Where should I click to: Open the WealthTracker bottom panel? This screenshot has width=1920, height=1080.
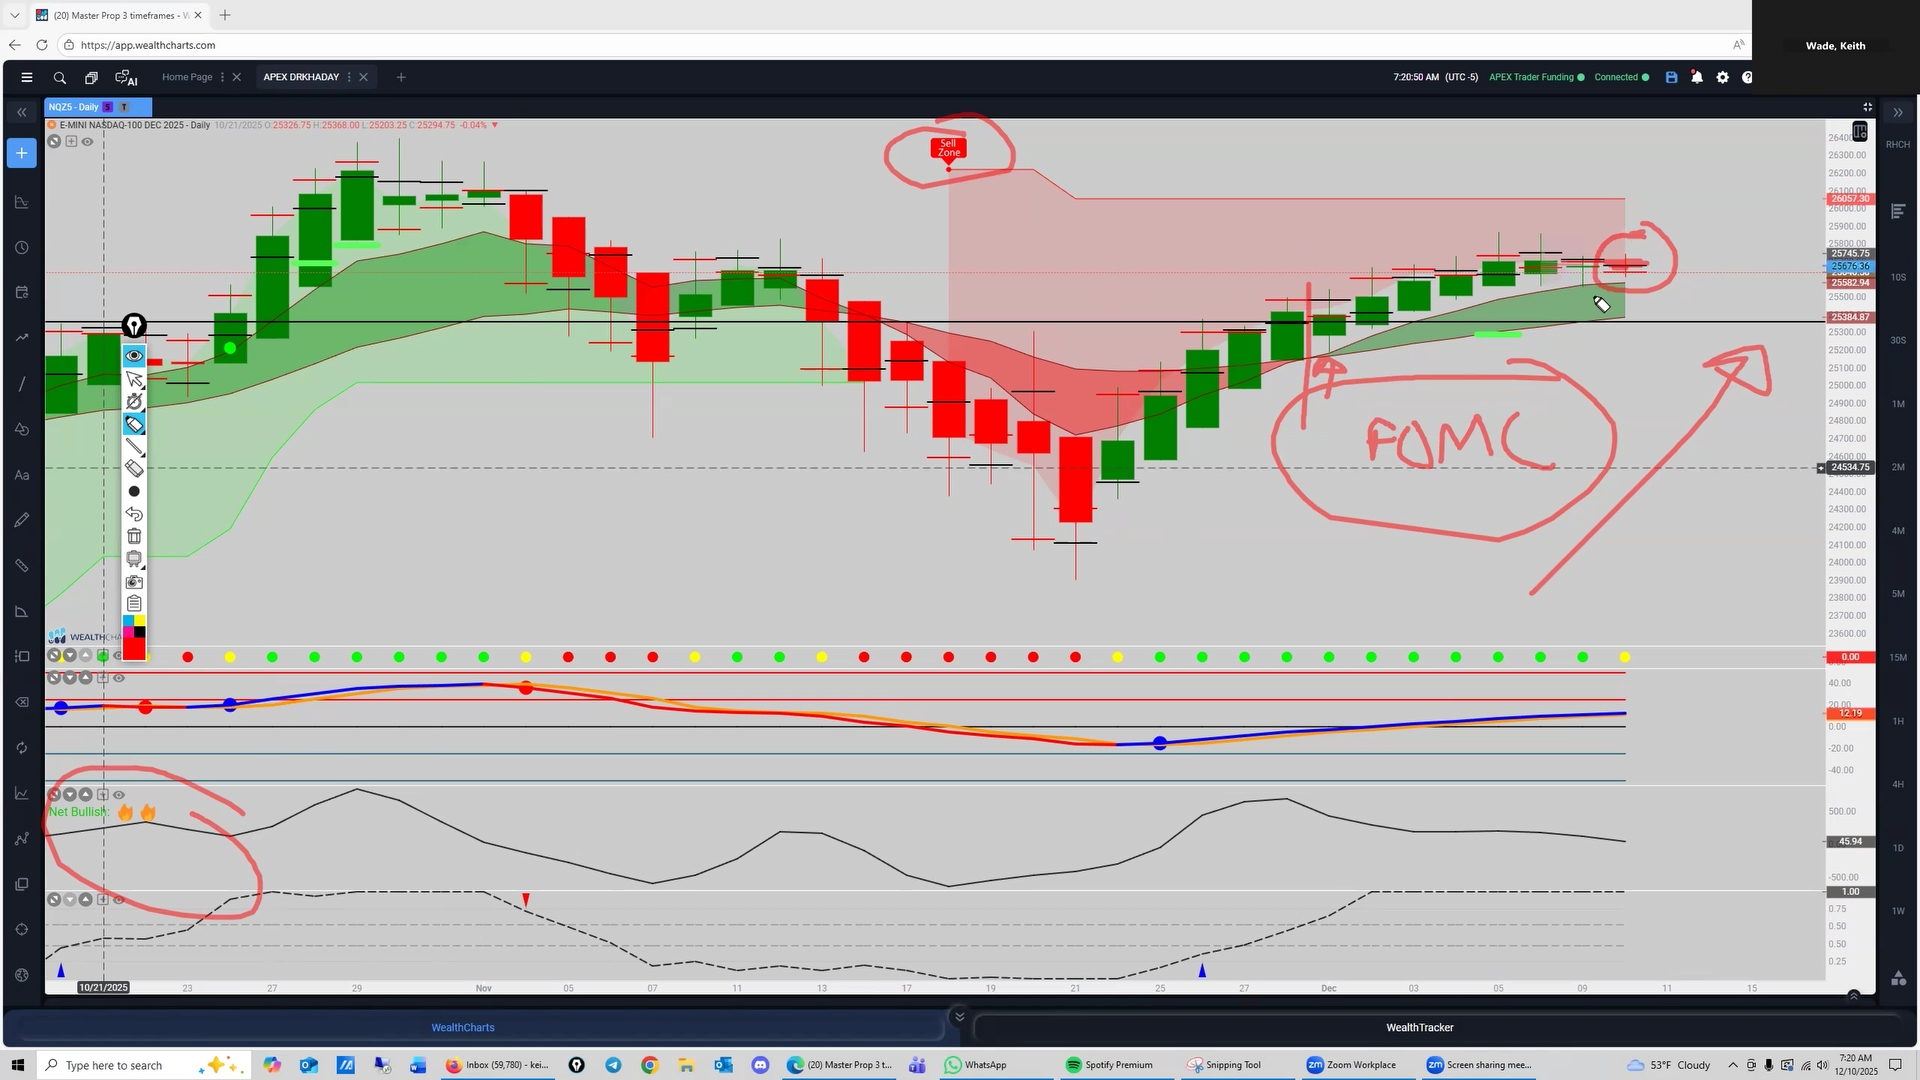click(x=1419, y=1028)
